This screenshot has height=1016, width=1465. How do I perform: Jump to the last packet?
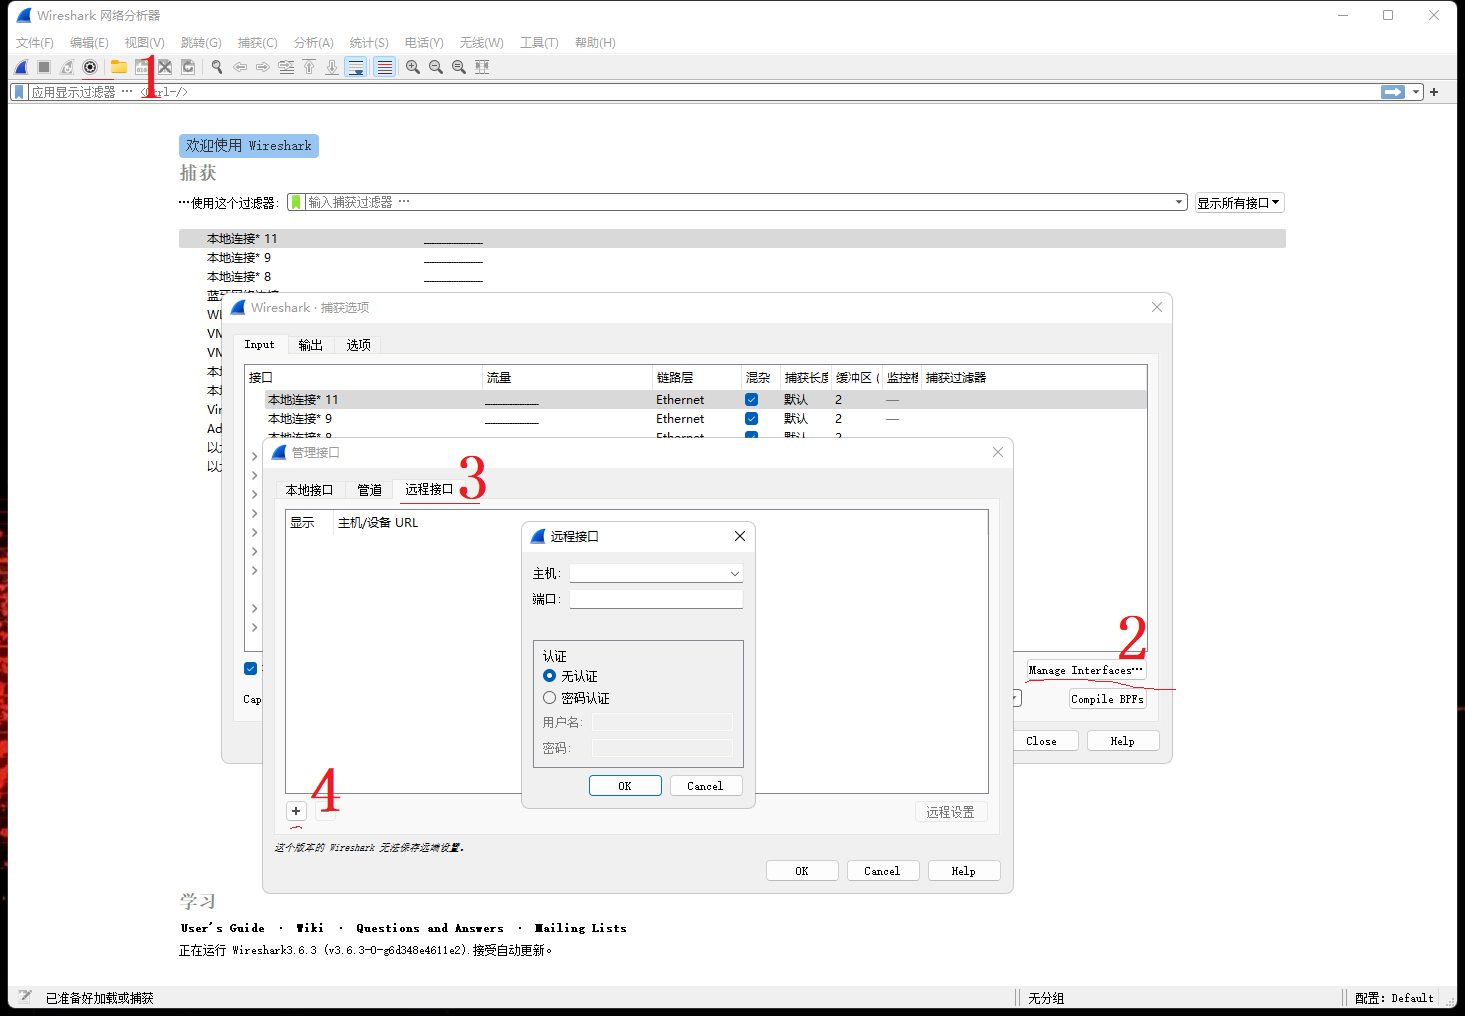332,67
